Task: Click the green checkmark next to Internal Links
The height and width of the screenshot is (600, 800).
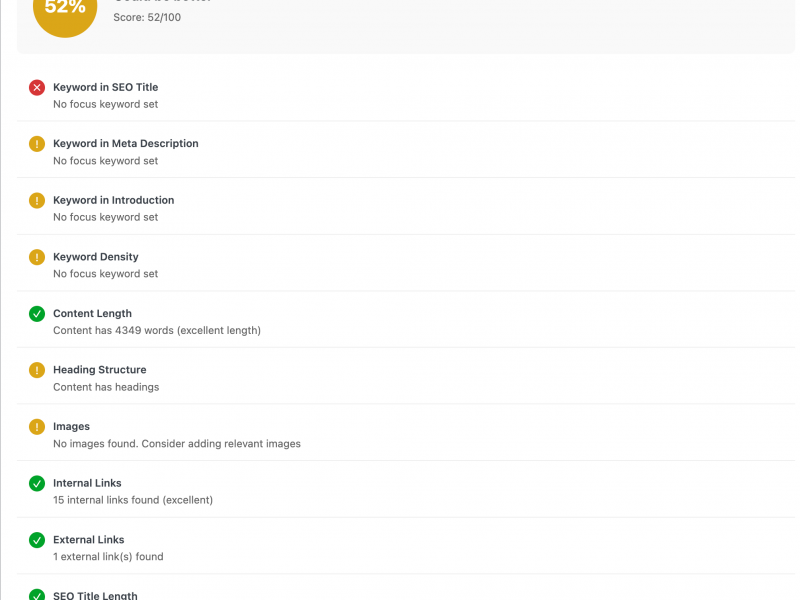Action: click(37, 483)
